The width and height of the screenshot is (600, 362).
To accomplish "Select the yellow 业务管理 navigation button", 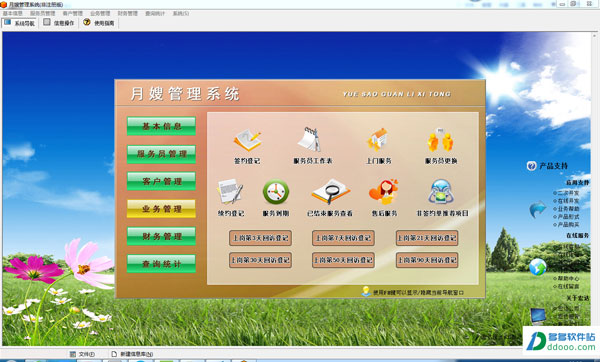I will pyautogui.click(x=161, y=209).
